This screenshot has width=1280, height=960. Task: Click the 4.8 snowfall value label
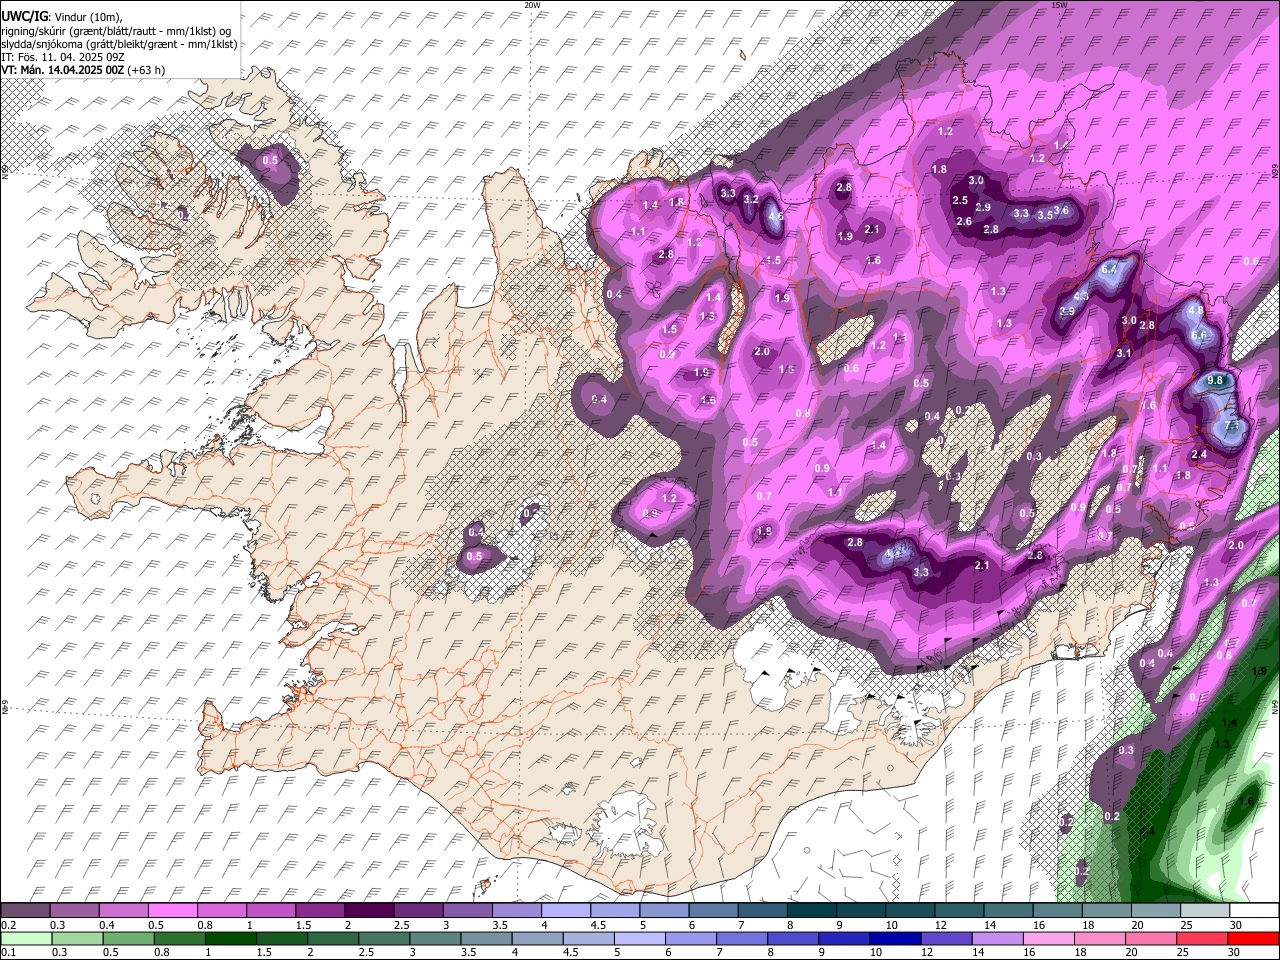pyautogui.click(x=1196, y=311)
